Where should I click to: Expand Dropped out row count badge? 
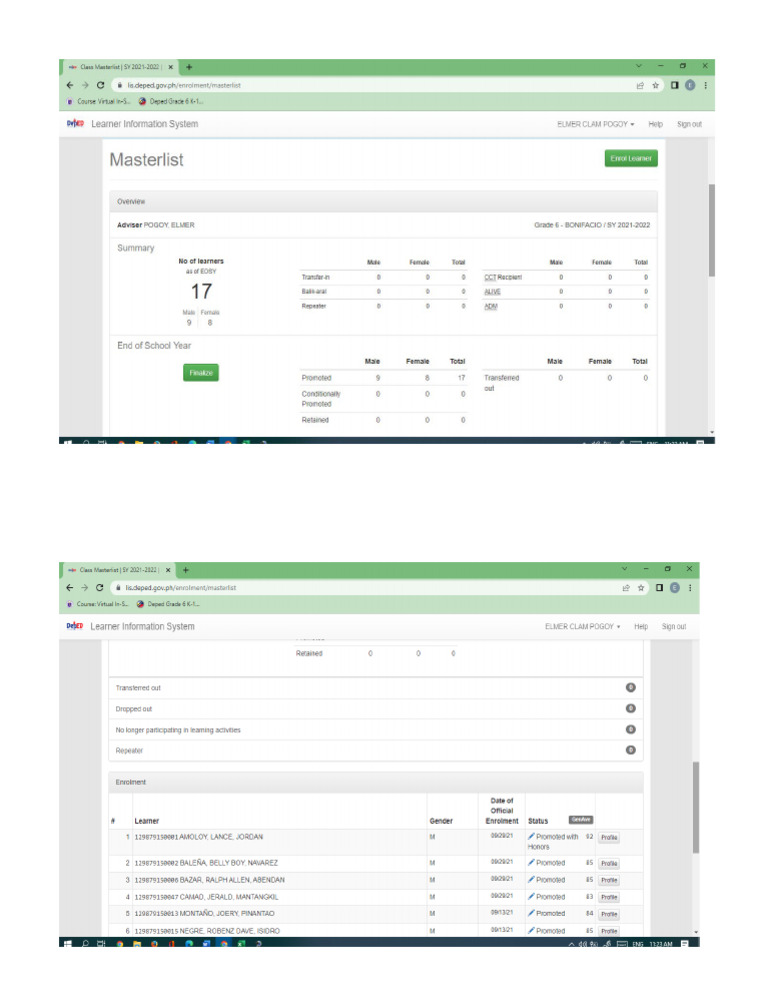coord(631,708)
